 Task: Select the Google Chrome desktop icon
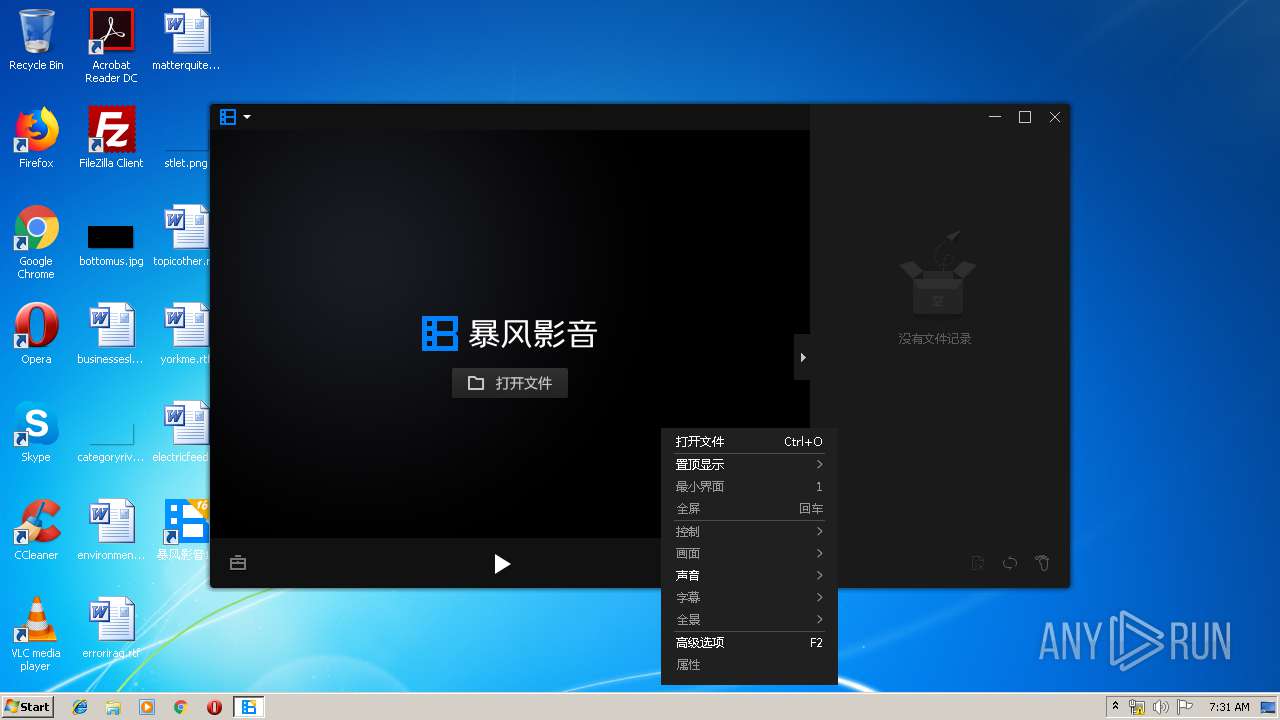point(36,242)
